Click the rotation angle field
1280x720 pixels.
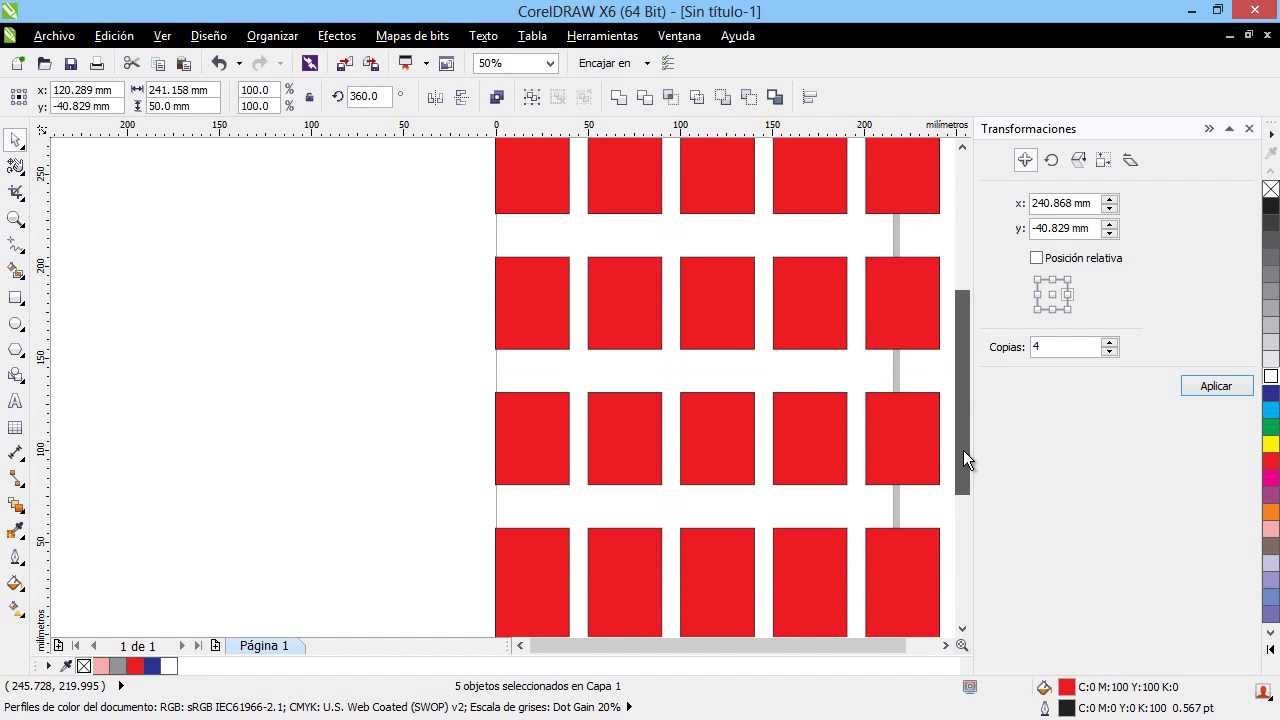370,97
